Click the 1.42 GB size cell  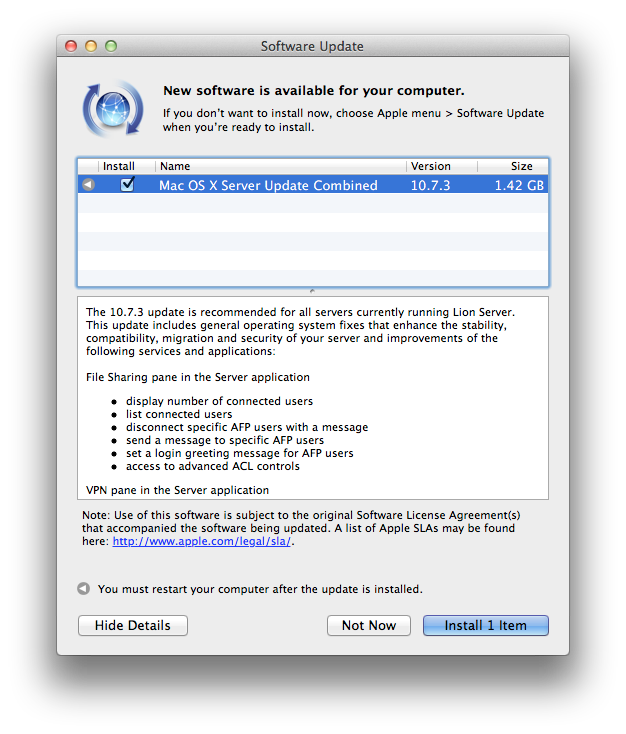(x=519, y=185)
